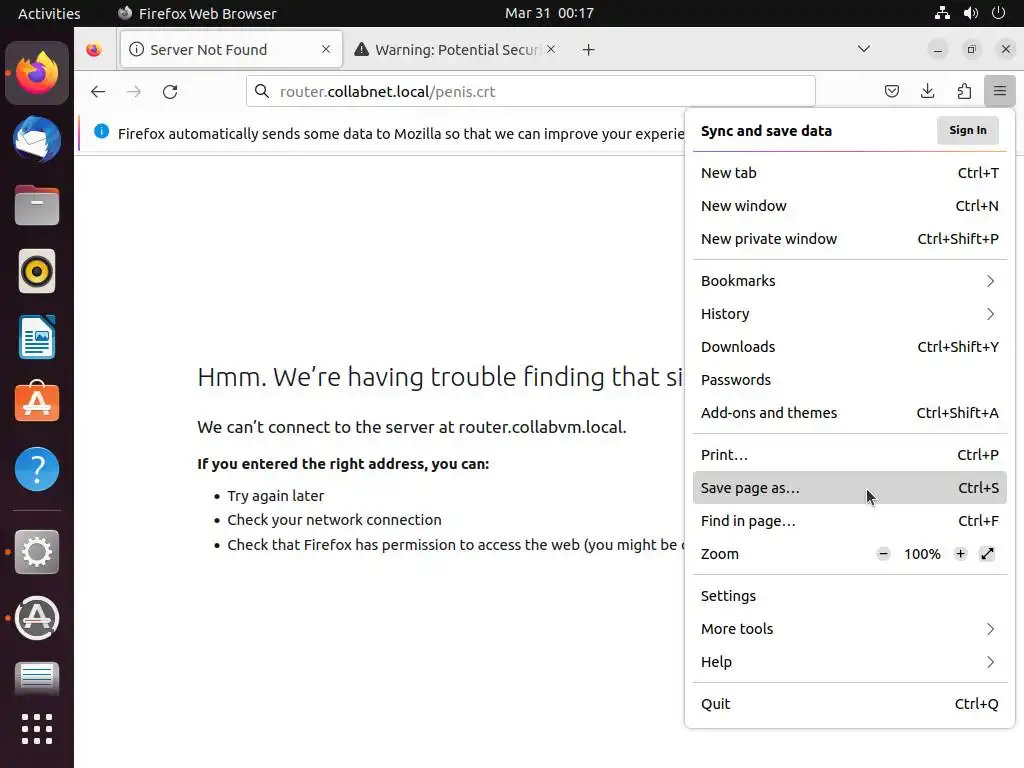Open the Downloads toolbar icon
Viewport: 1024px width, 768px height.
point(927,91)
